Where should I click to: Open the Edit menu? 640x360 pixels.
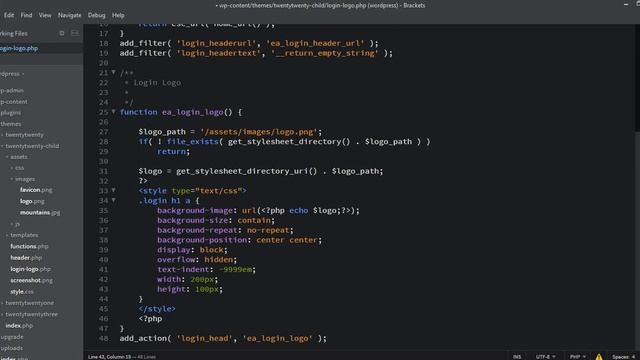click(9, 15)
